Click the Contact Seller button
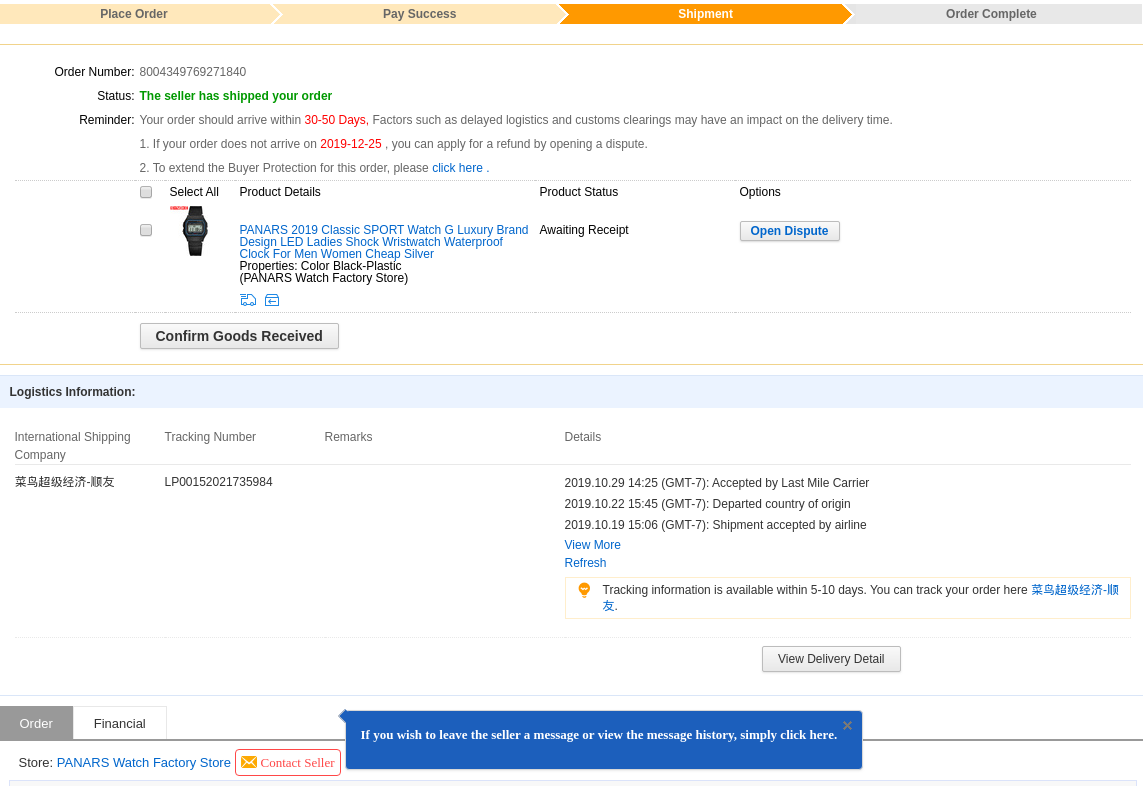Screen dimensions: 1143x786 (x=288, y=763)
